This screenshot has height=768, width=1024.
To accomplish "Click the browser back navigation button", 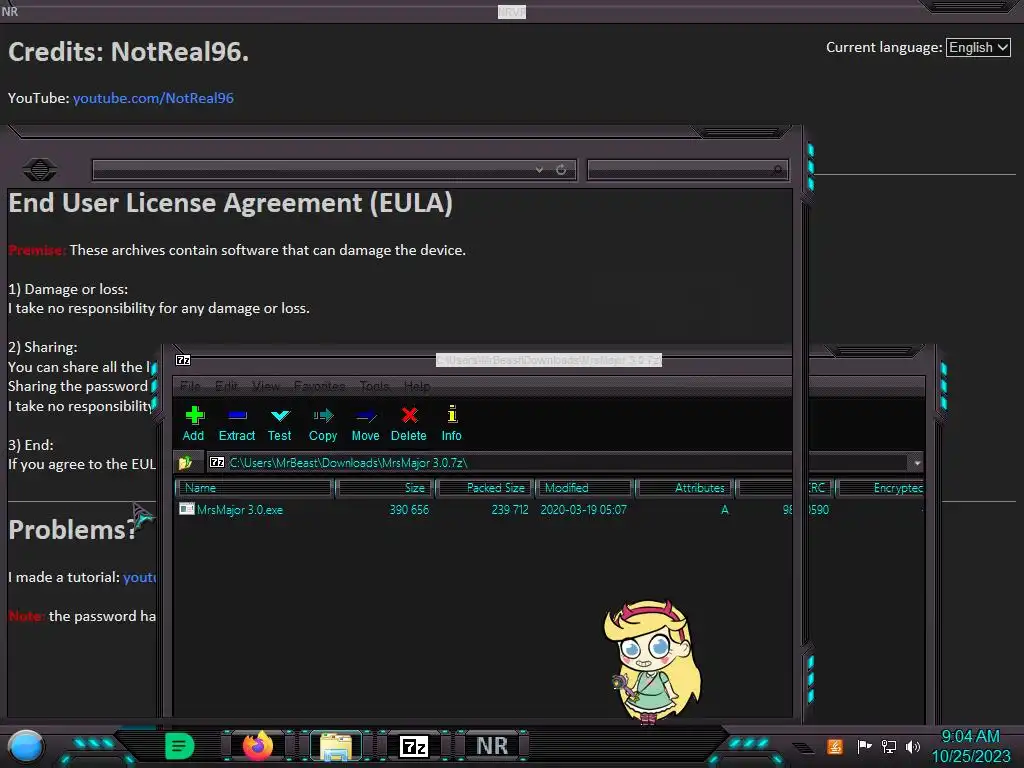I will [x=40, y=170].
